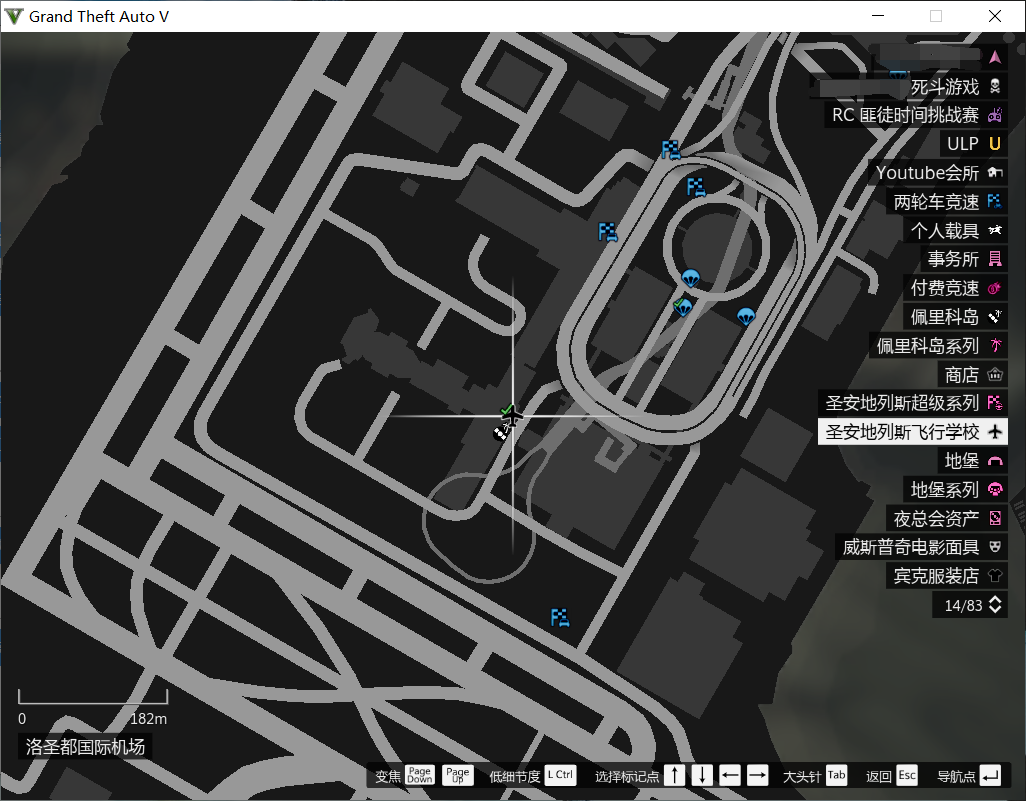Image resolution: width=1026 pixels, height=801 pixels.
Task: Choose Youtube会所 in the legend list
Action: click(938, 173)
